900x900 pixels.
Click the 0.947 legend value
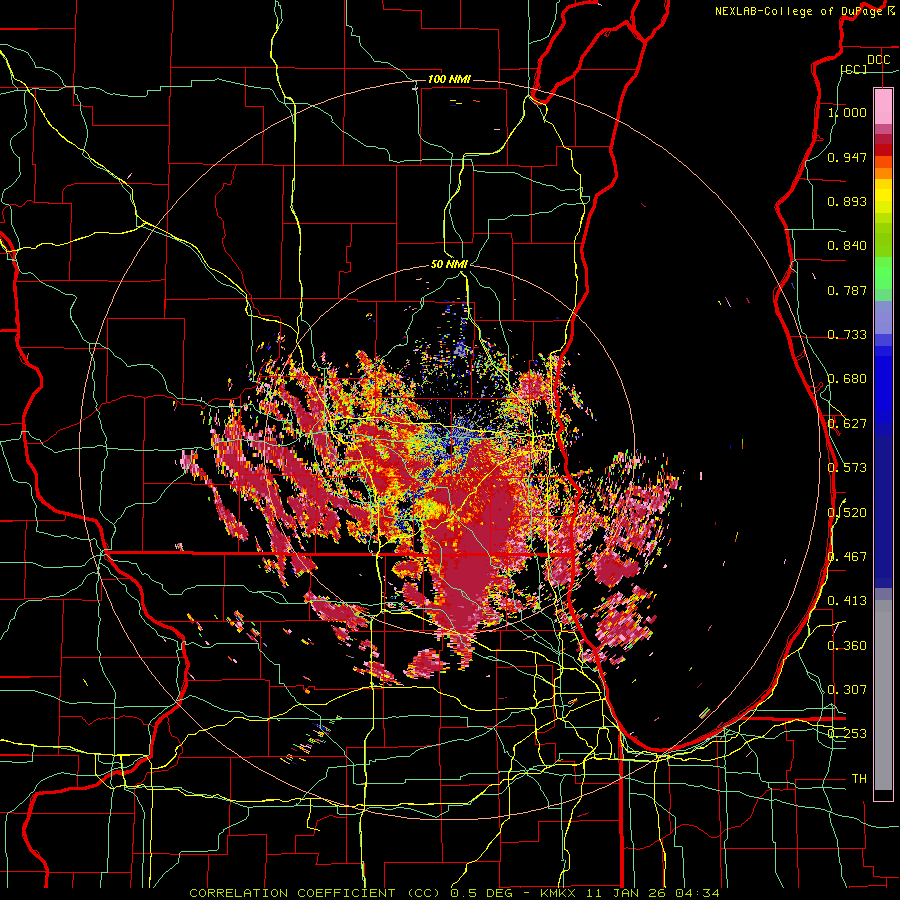847,157
